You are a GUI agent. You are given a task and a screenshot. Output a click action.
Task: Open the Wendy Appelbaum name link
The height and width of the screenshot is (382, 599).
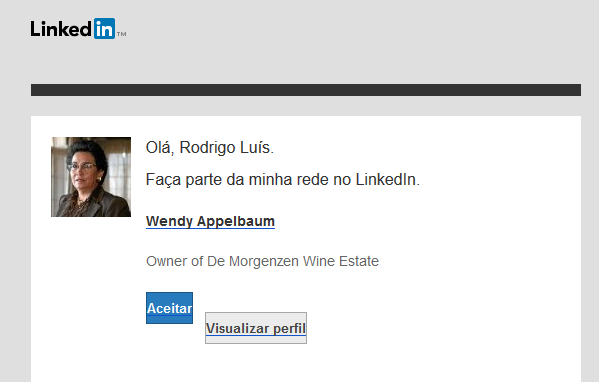pos(210,222)
